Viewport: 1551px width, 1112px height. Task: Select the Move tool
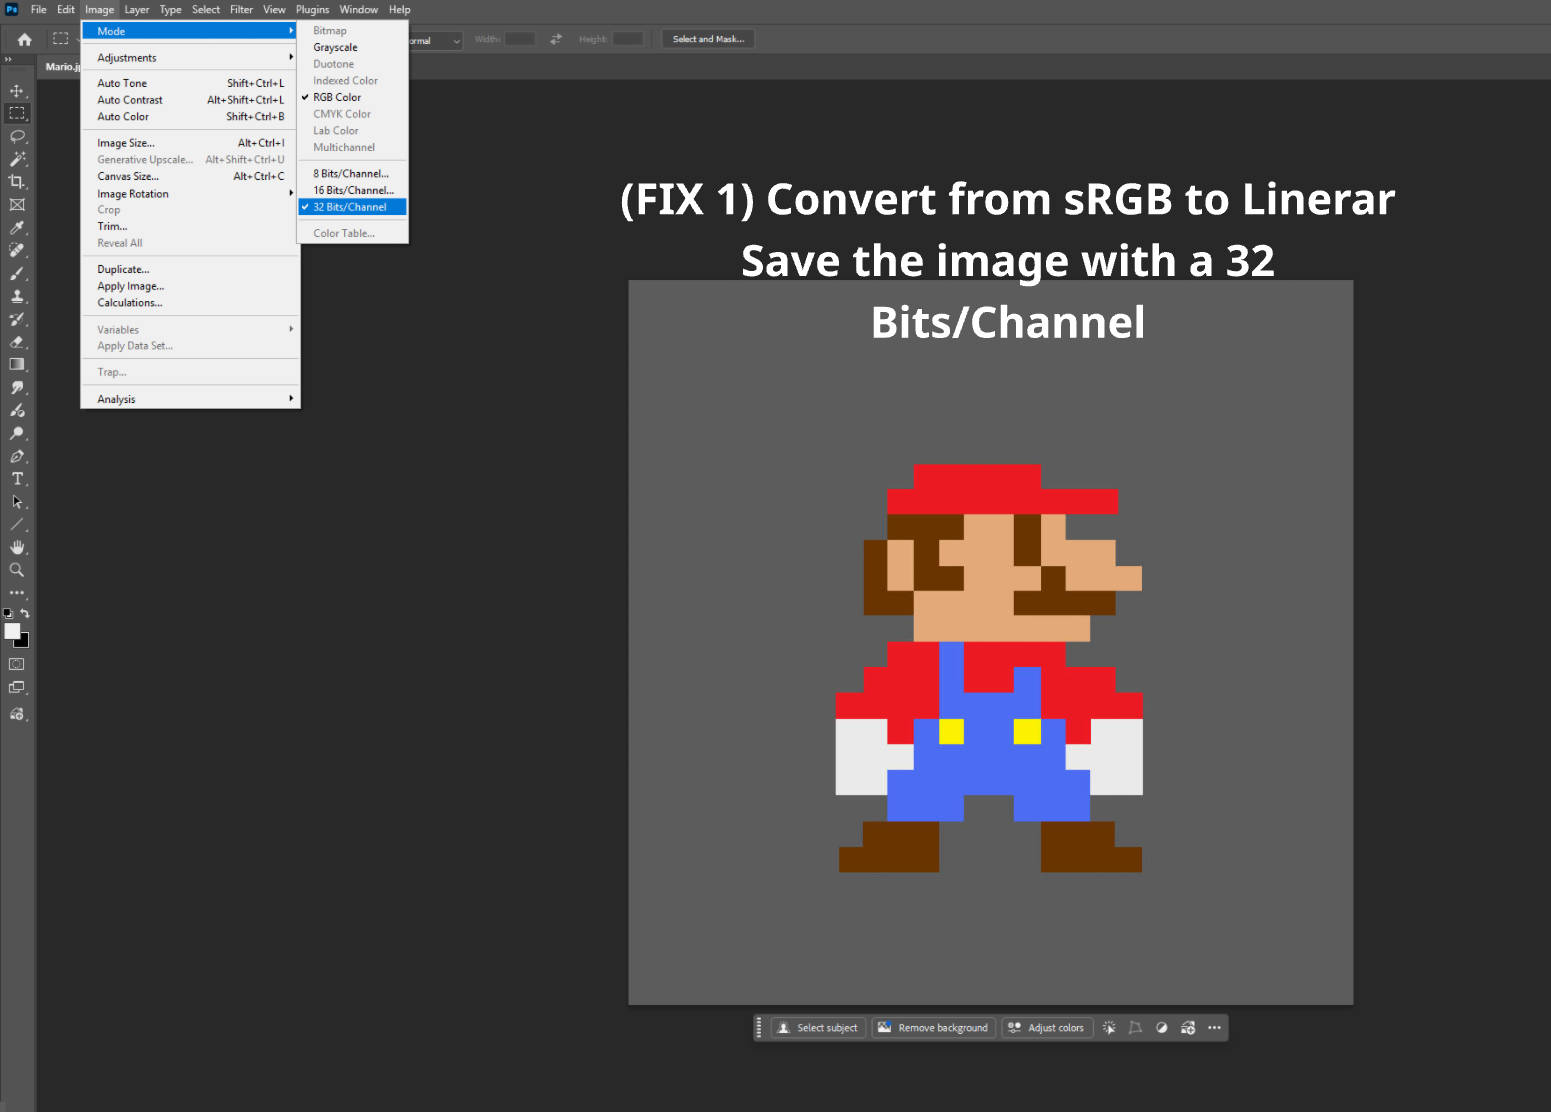(x=17, y=91)
